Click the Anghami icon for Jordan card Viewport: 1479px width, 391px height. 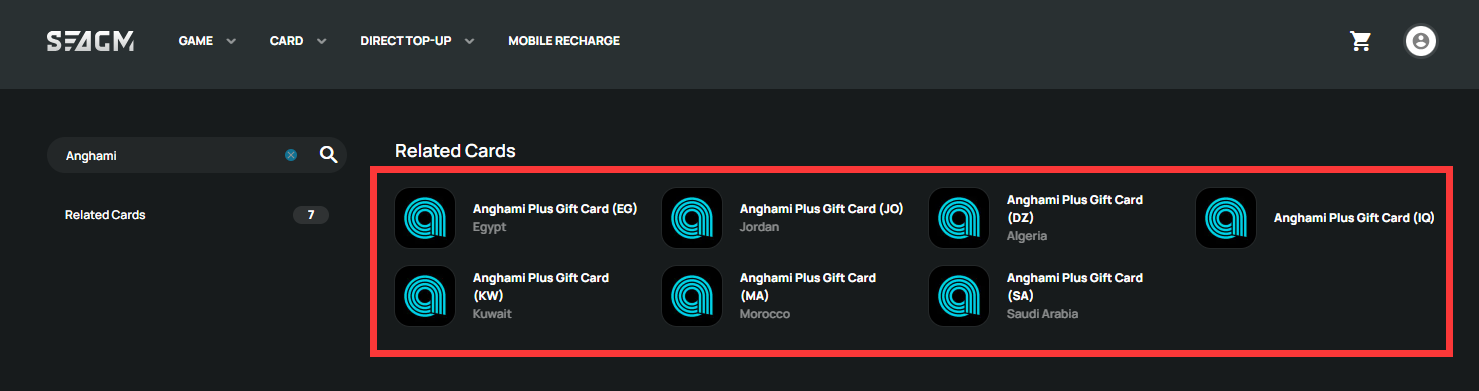(692, 218)
